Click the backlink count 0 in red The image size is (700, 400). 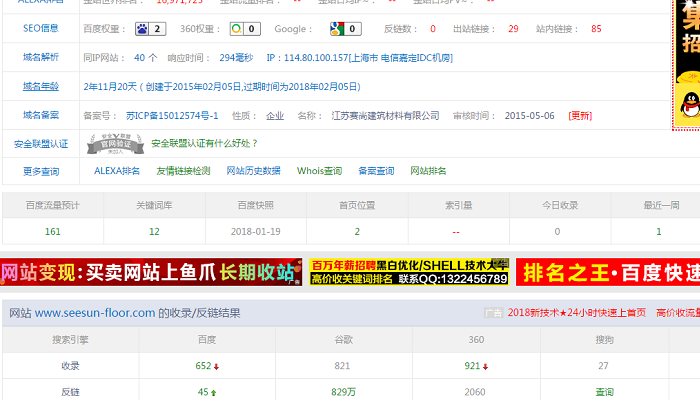coord(433,29)
